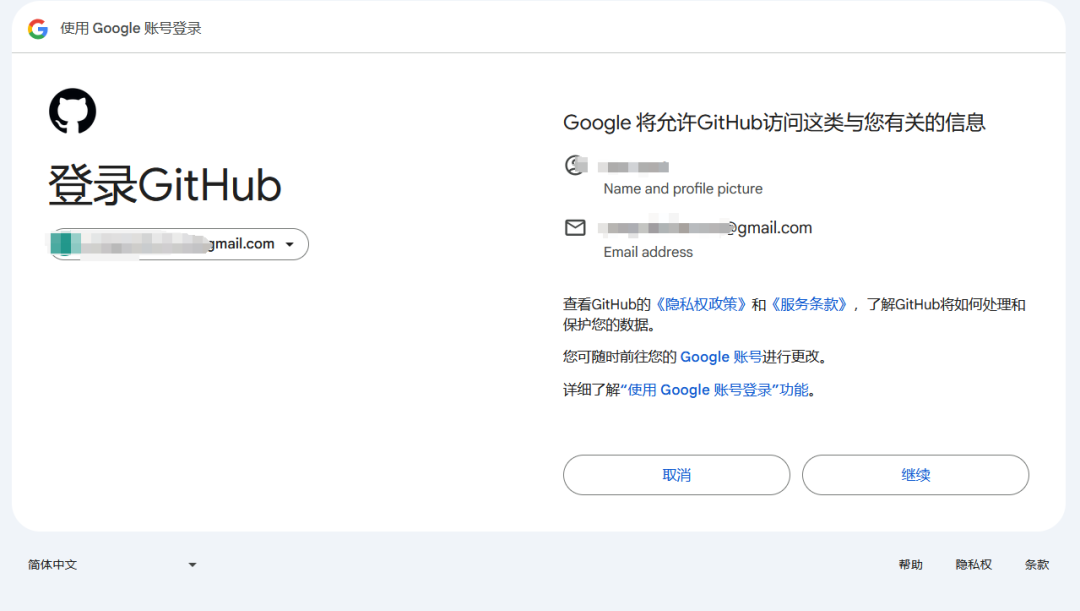The image size is (1080, 611).
Task: Click the 使用 Google 账号登录 header text
Action: pyautogui.click(x=131, y=28)
